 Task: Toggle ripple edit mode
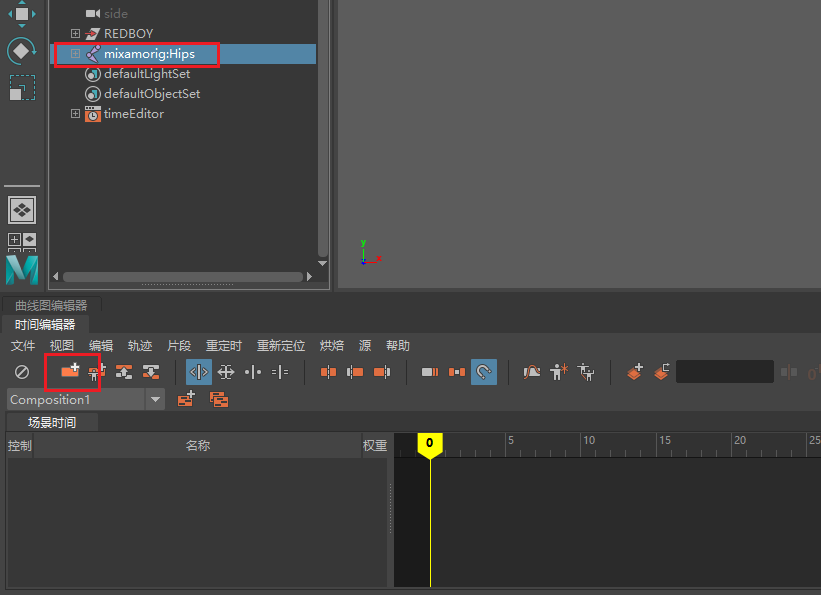point(199,371)
